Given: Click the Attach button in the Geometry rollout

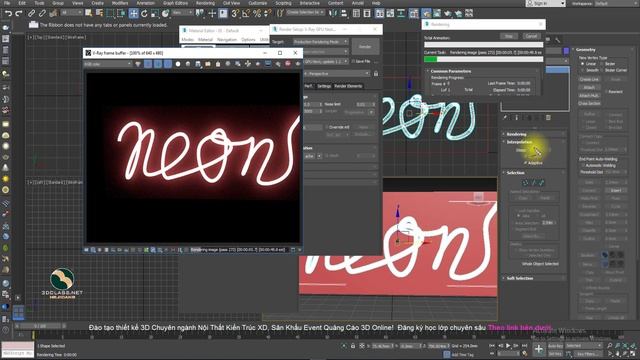Looking at the screenshot, I should tap(589, 88).
